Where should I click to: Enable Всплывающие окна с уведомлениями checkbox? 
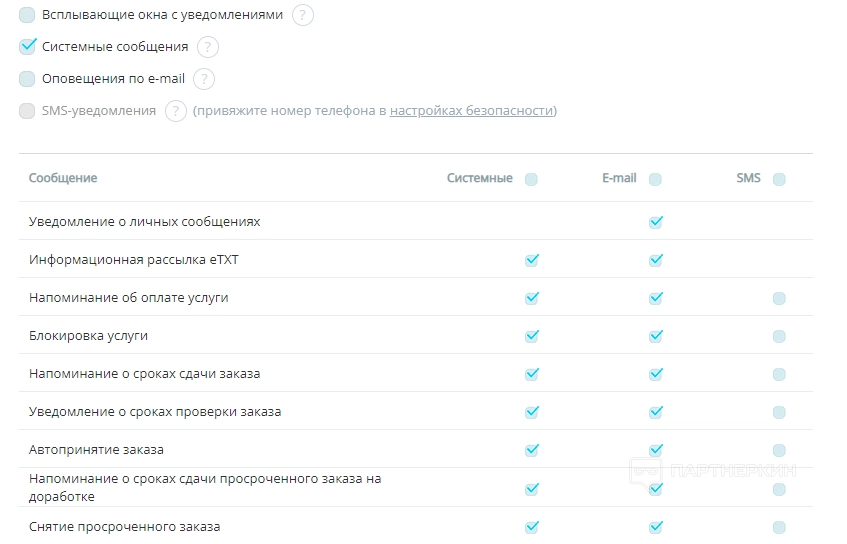(27, 15)
